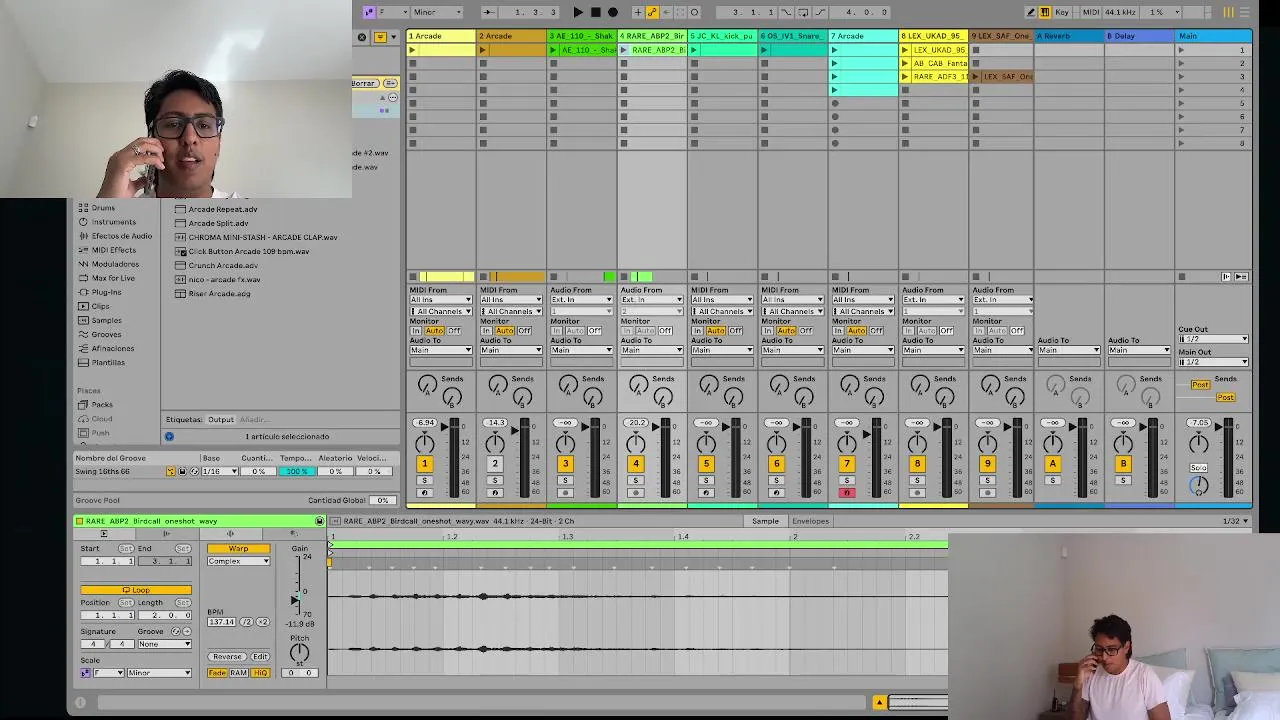This screenshot has width=1280, height=720.
Task: Select Click Button Arcade 109 bpm.wav
Action: pos(249,251)
